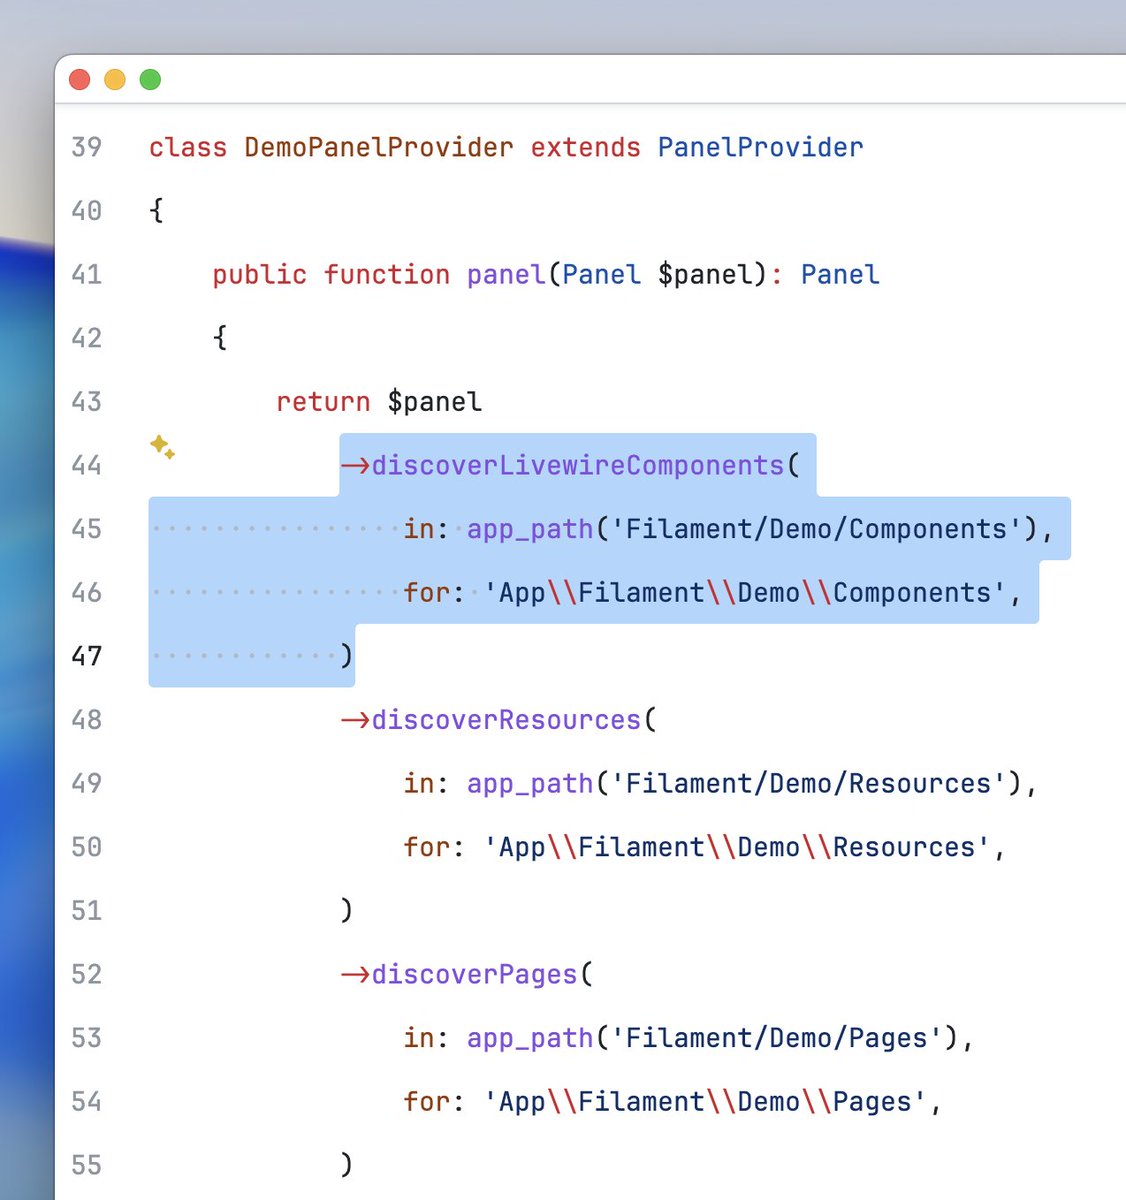Click the closing parenthesis on line 55
This screenshot has height=1200, width=1126.
click(346, 1165)
